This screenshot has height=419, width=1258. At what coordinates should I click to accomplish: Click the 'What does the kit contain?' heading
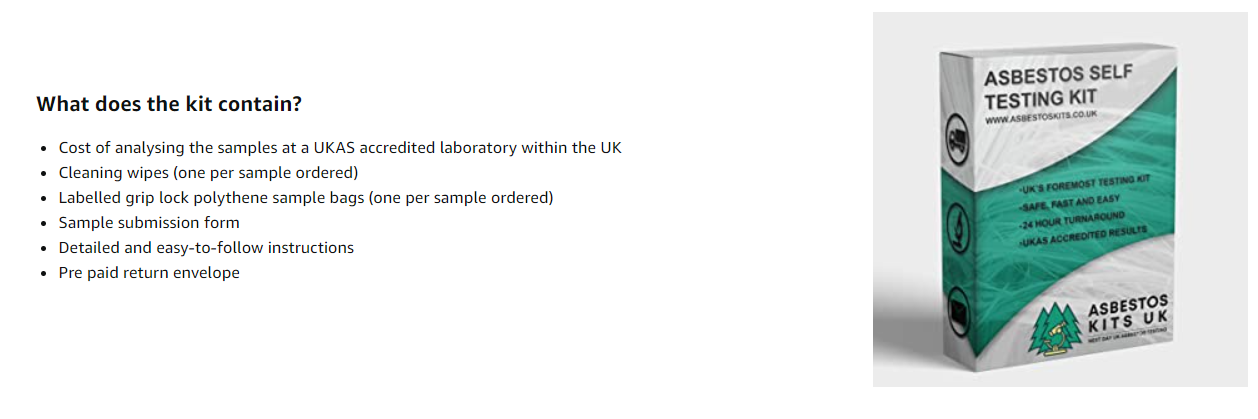(x=169, y=104)
